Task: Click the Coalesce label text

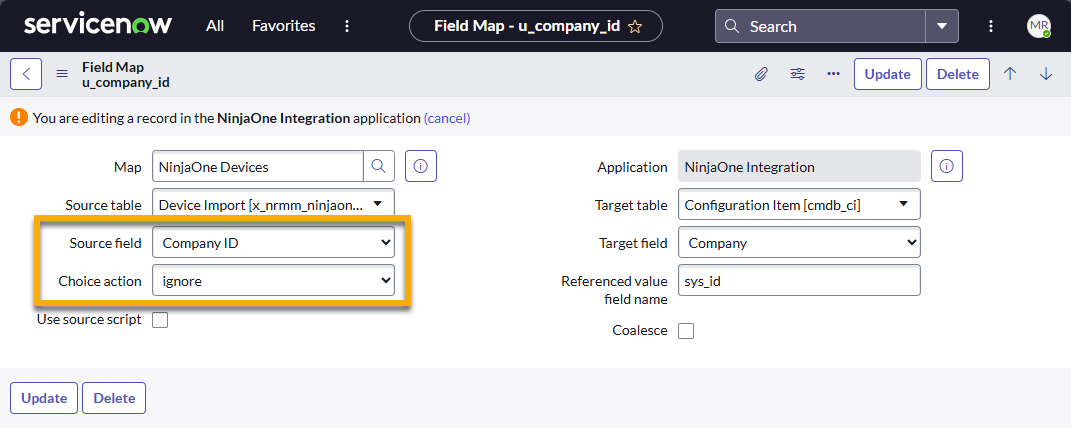Action: coord(640,330)
